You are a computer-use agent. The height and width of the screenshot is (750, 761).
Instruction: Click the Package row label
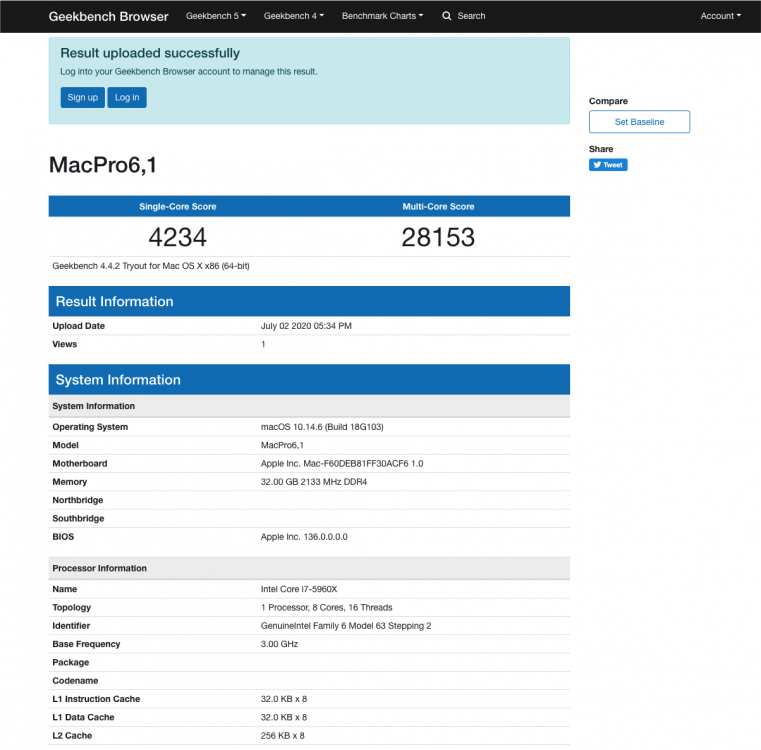click(71, 663)
